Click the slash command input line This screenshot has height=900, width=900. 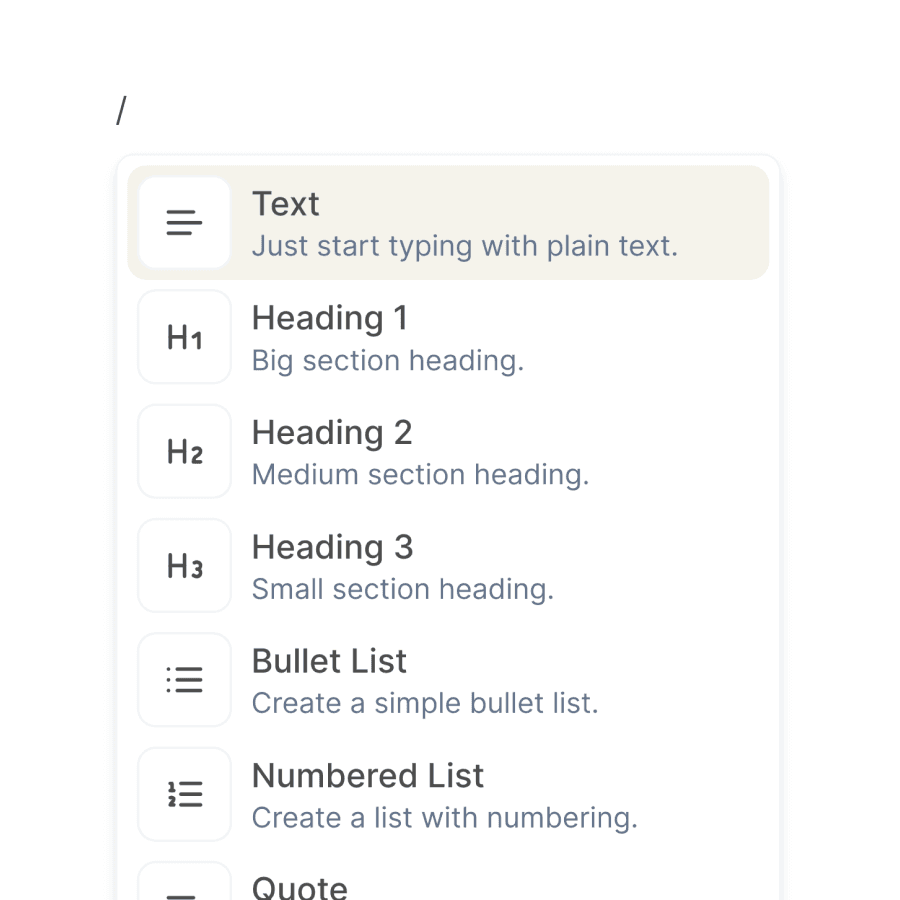[450, 112]
